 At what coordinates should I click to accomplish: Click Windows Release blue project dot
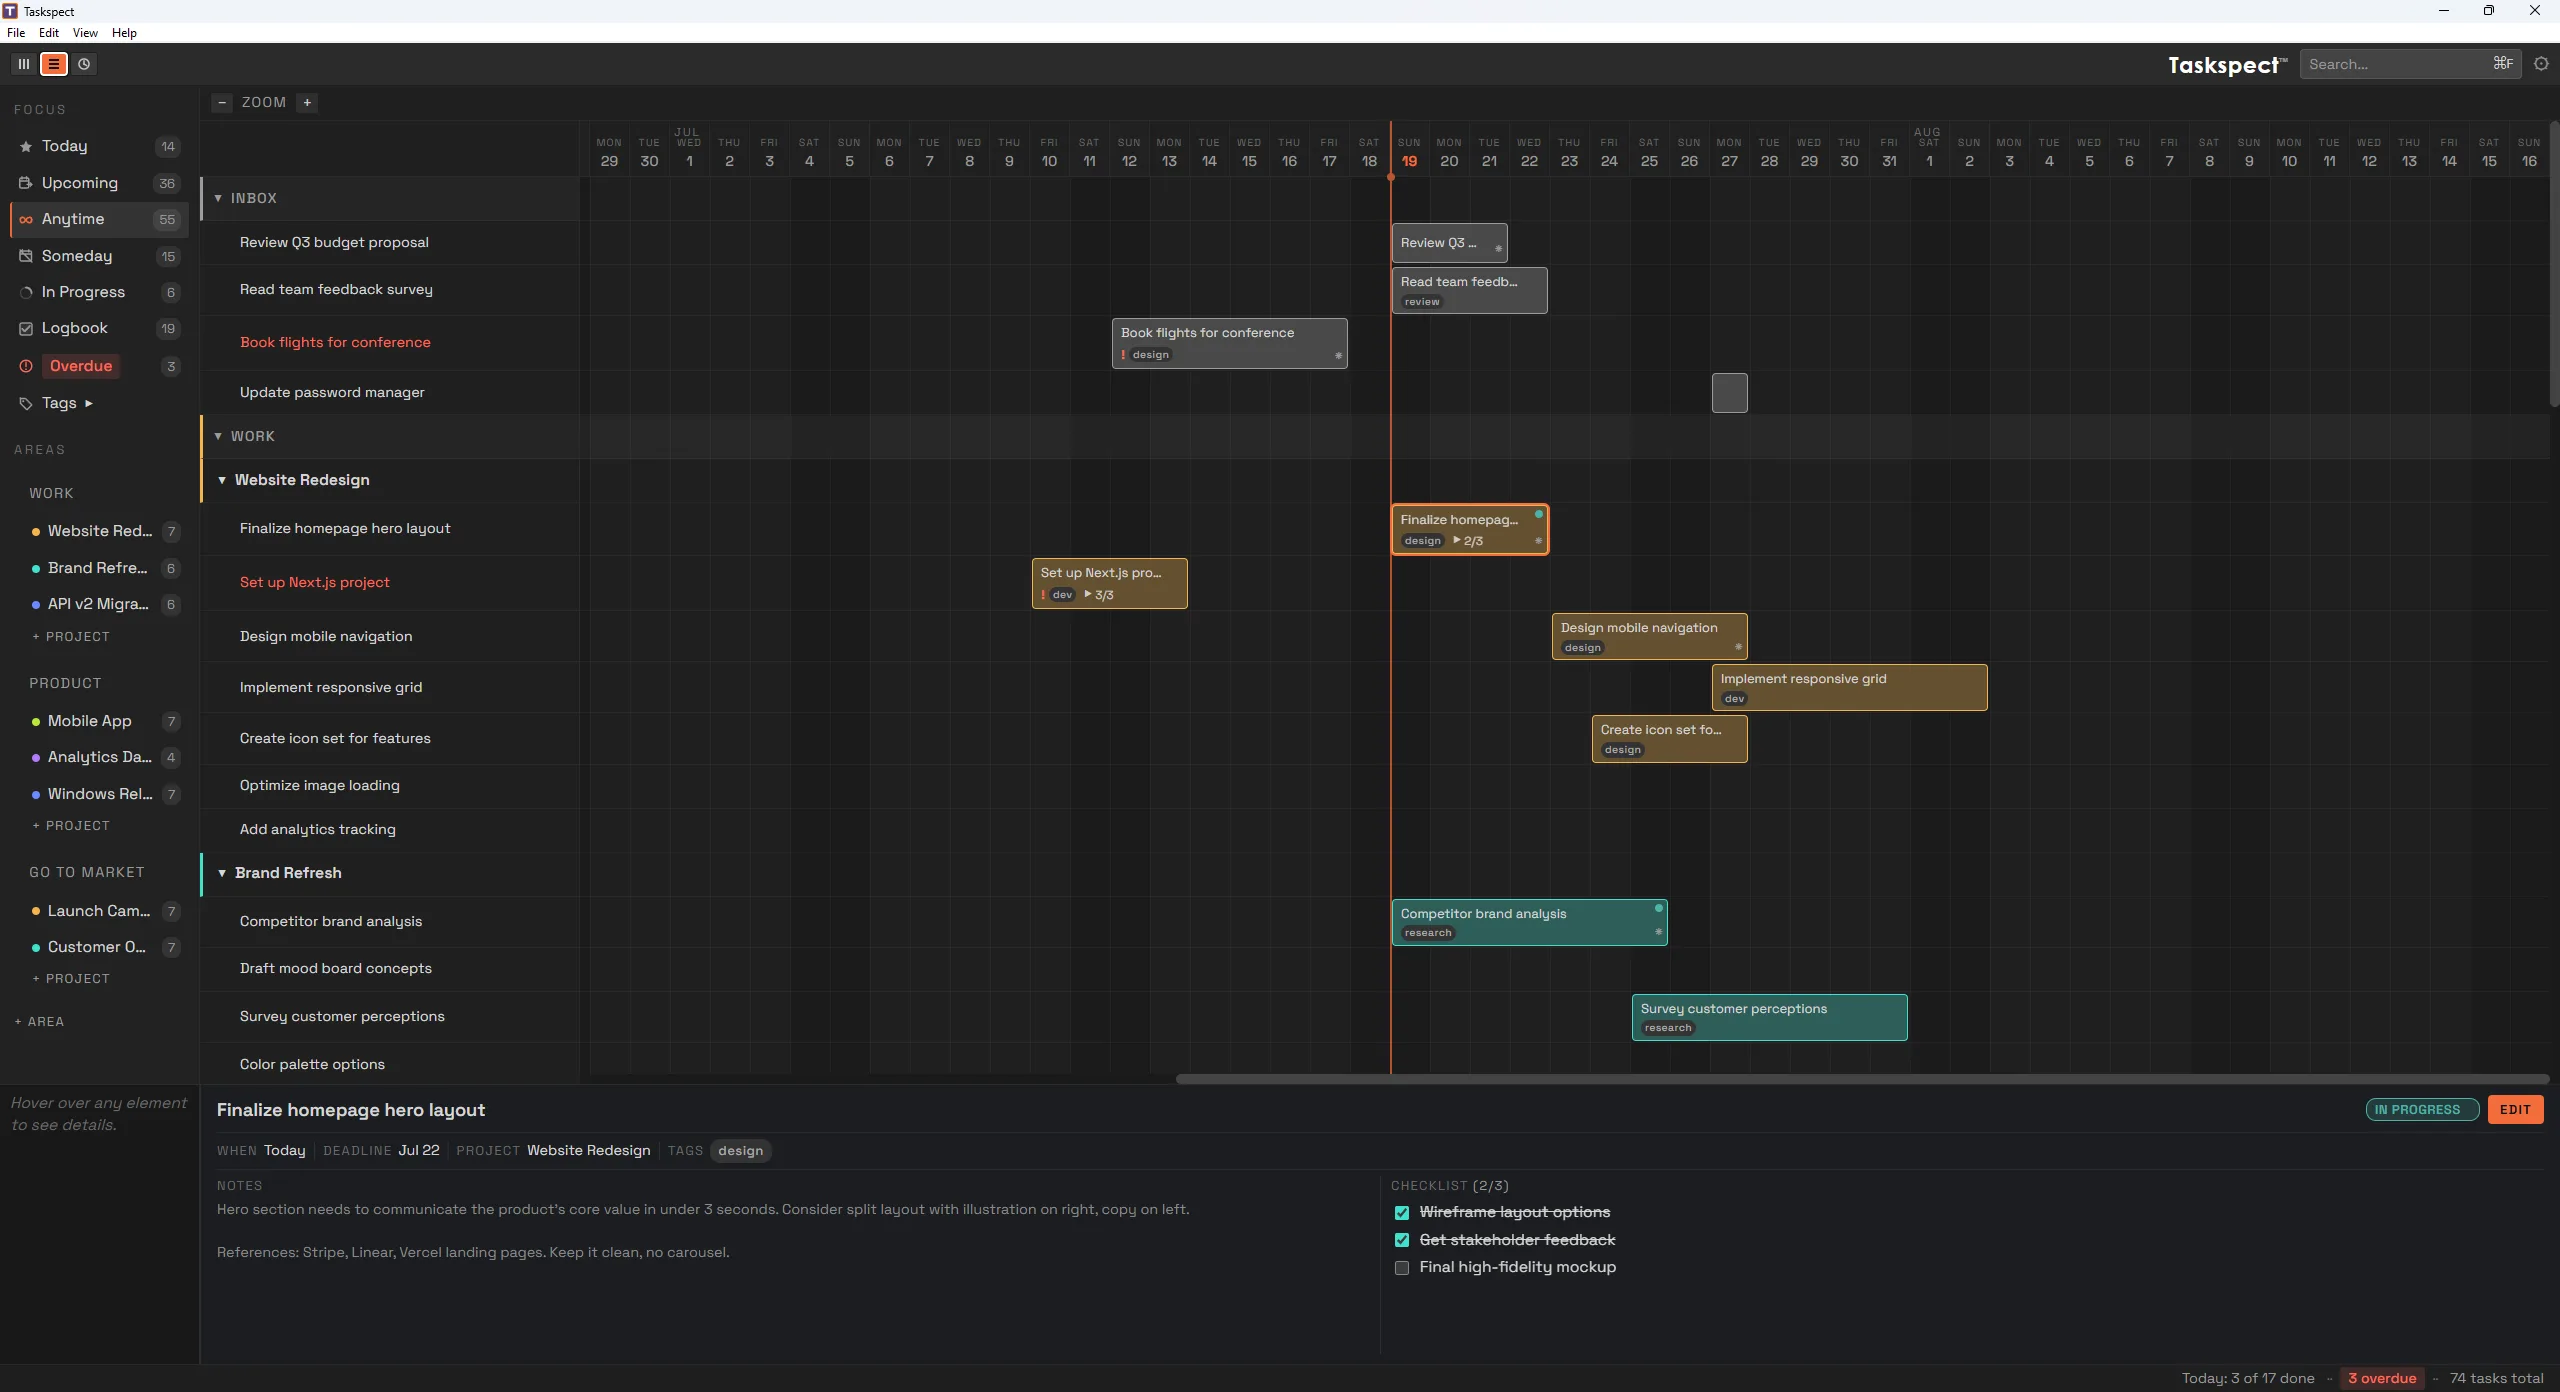click(36, 795)
